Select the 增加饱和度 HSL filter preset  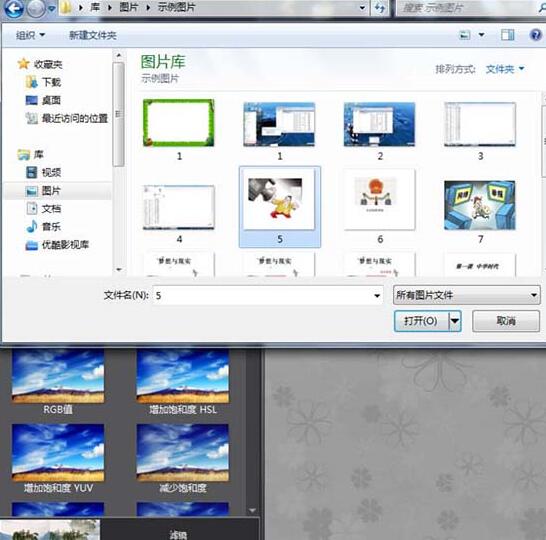click(x=183, y=382)
